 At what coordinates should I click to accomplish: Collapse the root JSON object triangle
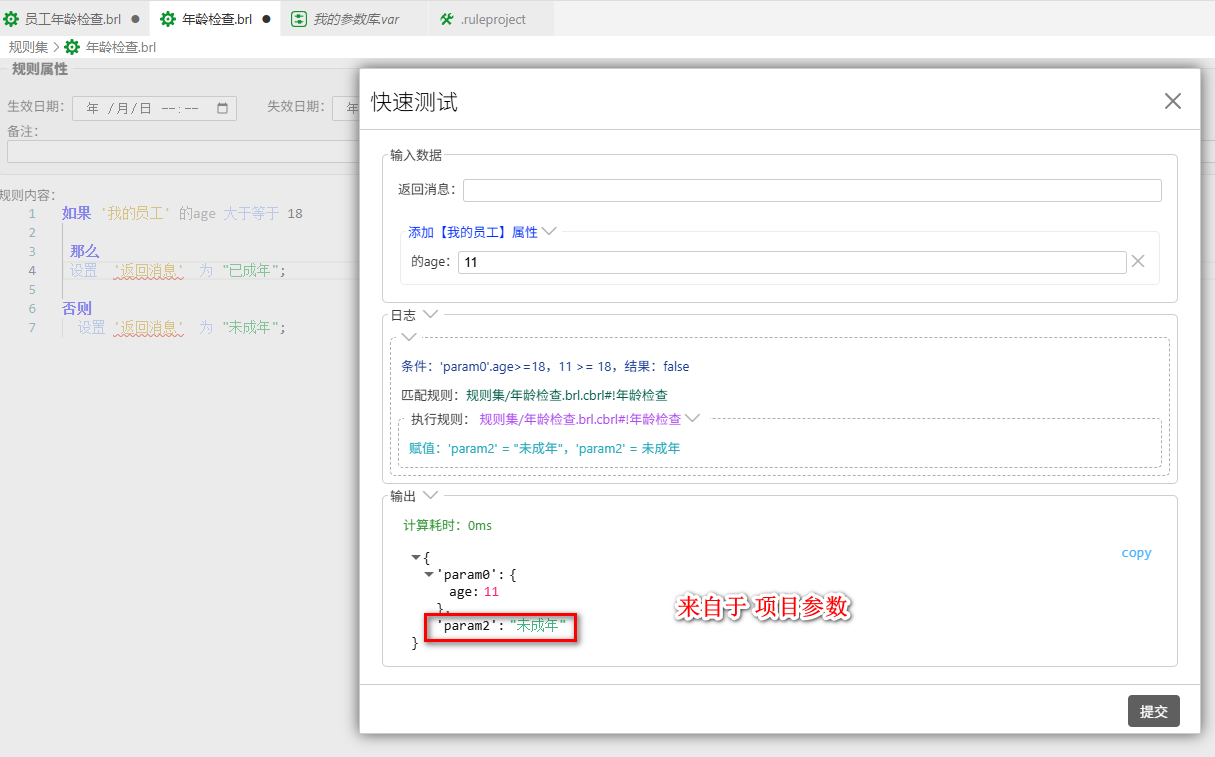click(x=416, y=557)
